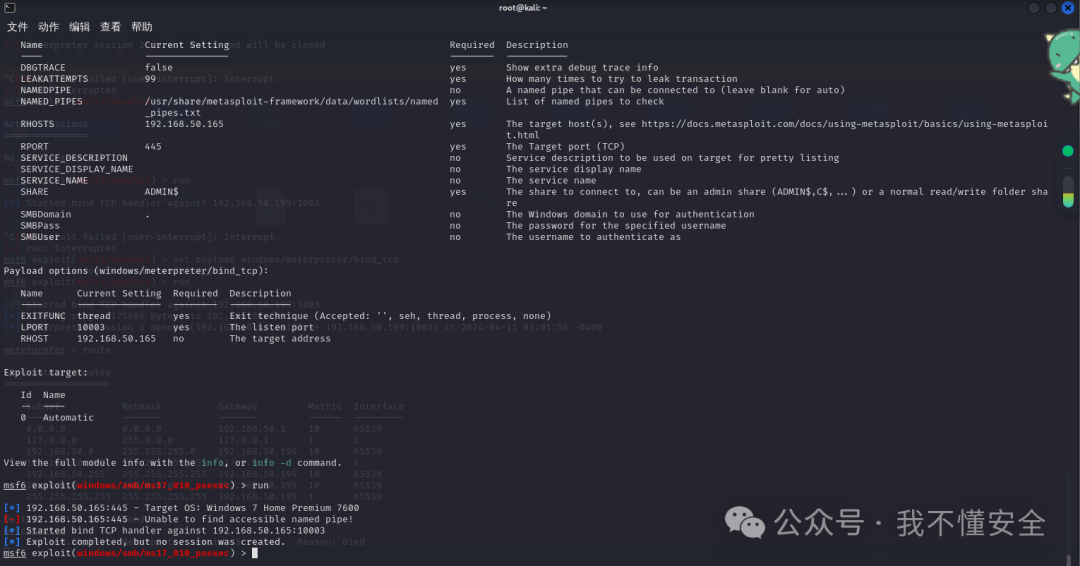The image size is (1080, 566).
Task: Click the SHARE option name
Action: tap(34, 191)
